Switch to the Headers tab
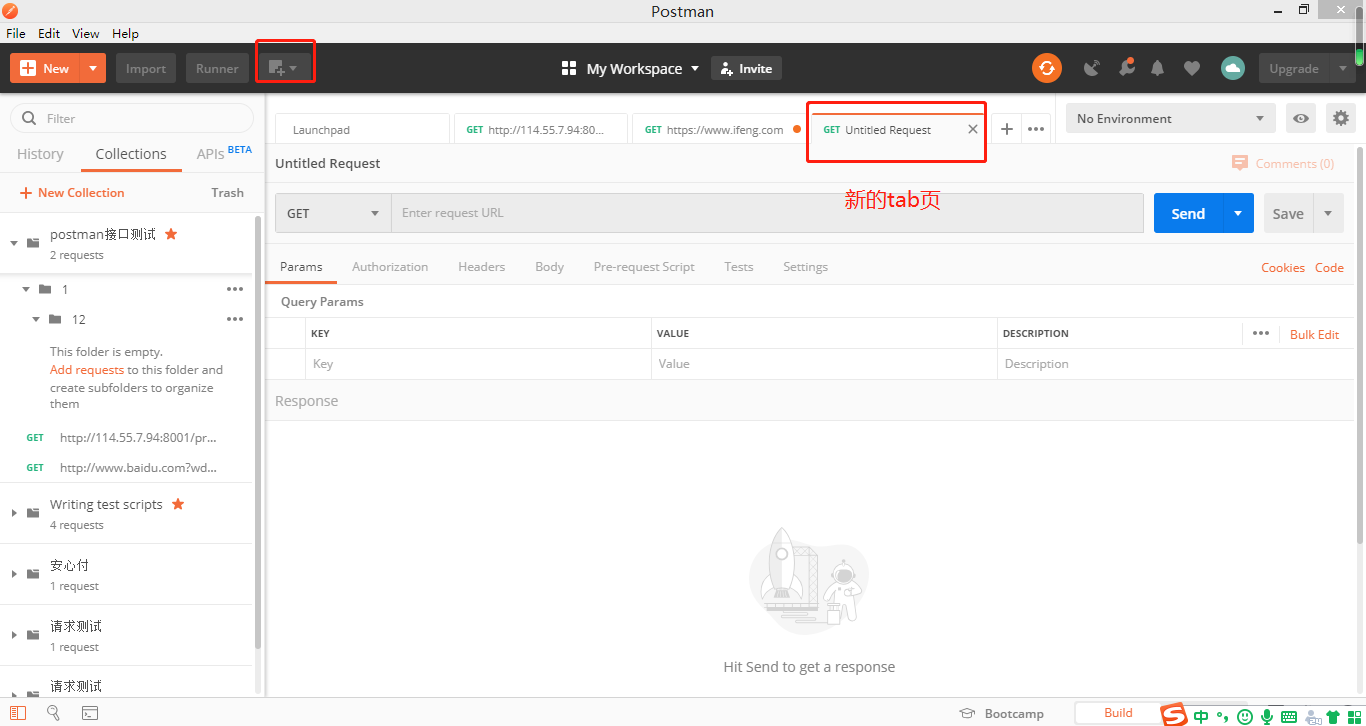Viewport: 1366px width, 726px height. pyautogui.click(x=481, y=266)
